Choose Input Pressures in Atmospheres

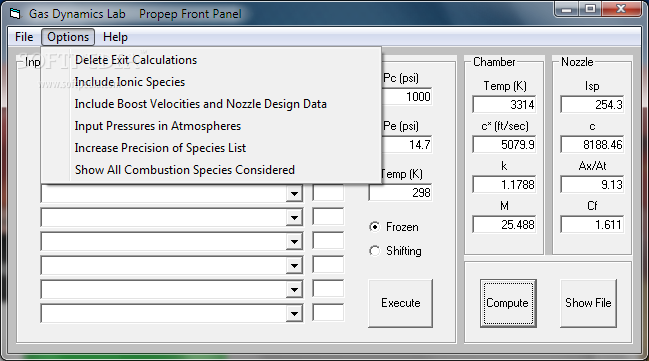pyautogui.click(x=211, y=126)
